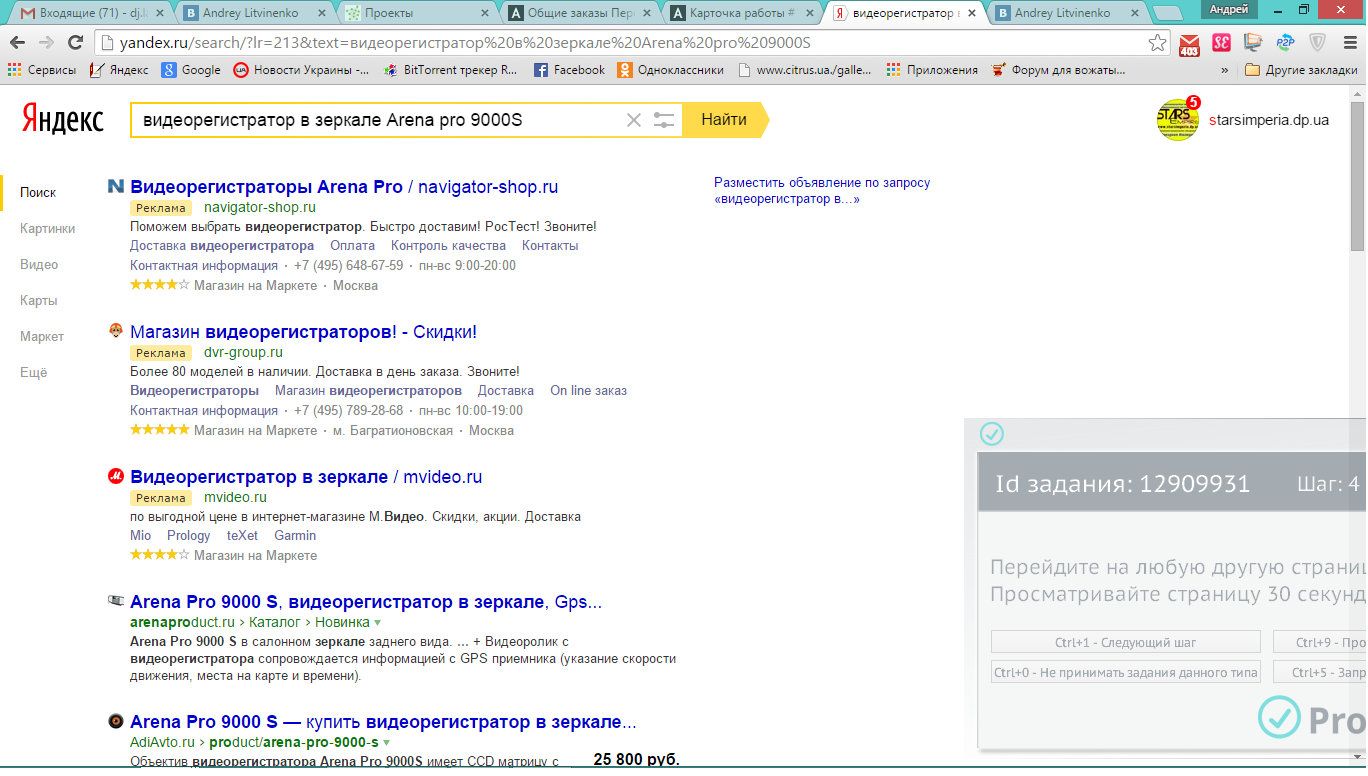
Task: Open the navigator-shop.ru favicon
Action: 116,186
